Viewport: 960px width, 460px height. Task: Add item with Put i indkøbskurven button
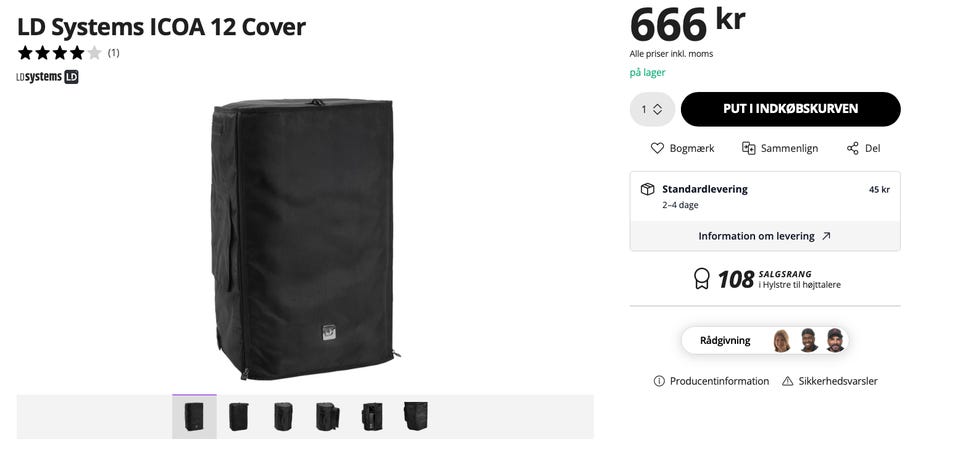coord(790,109)
